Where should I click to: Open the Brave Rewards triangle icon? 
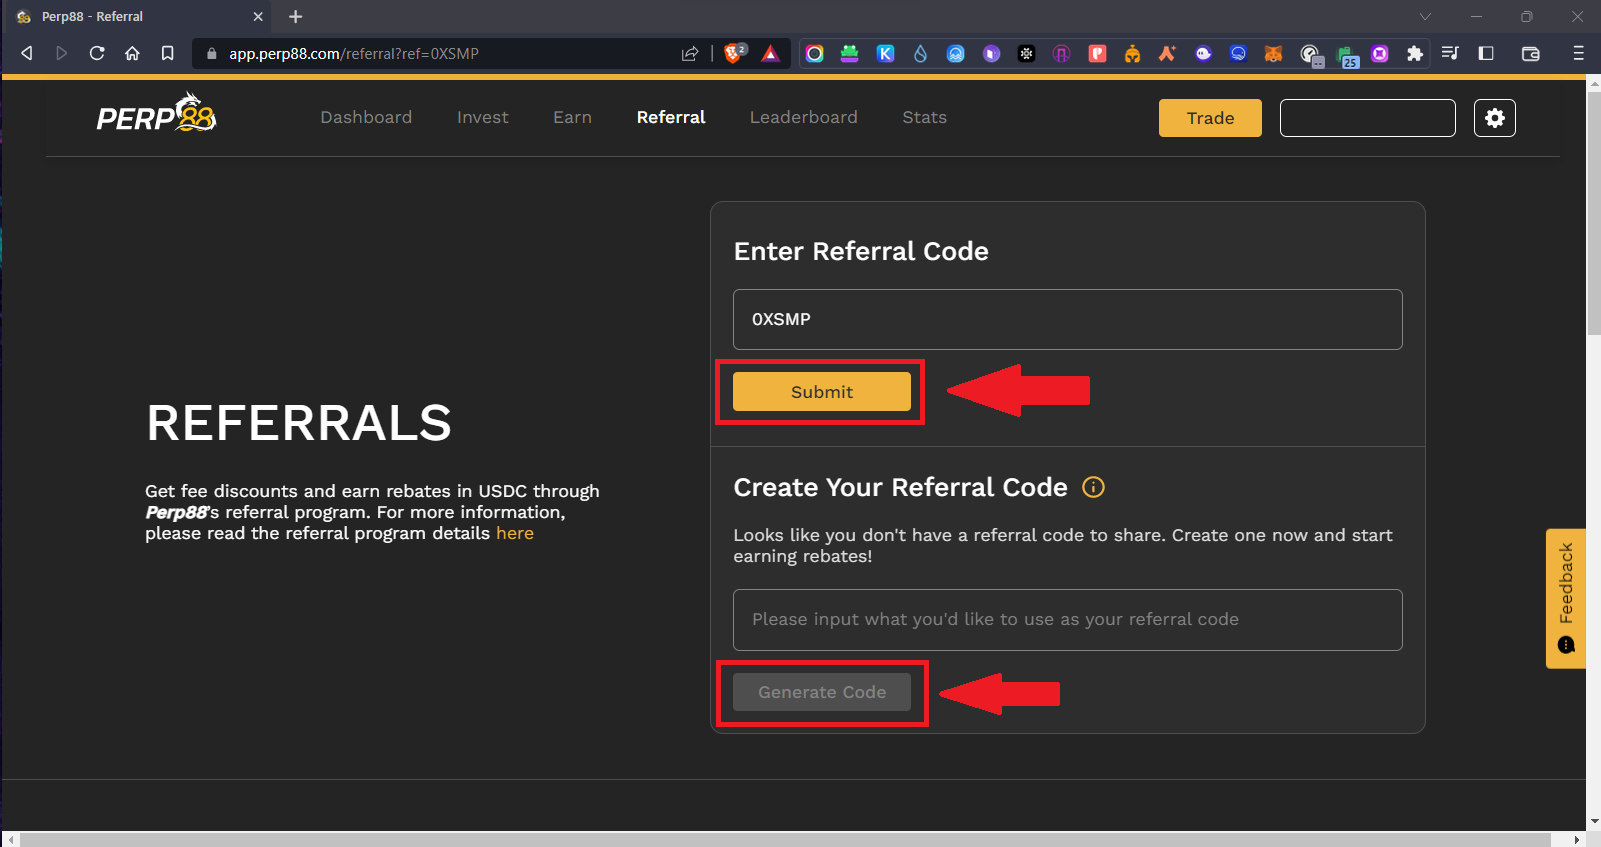click(770, 53)
